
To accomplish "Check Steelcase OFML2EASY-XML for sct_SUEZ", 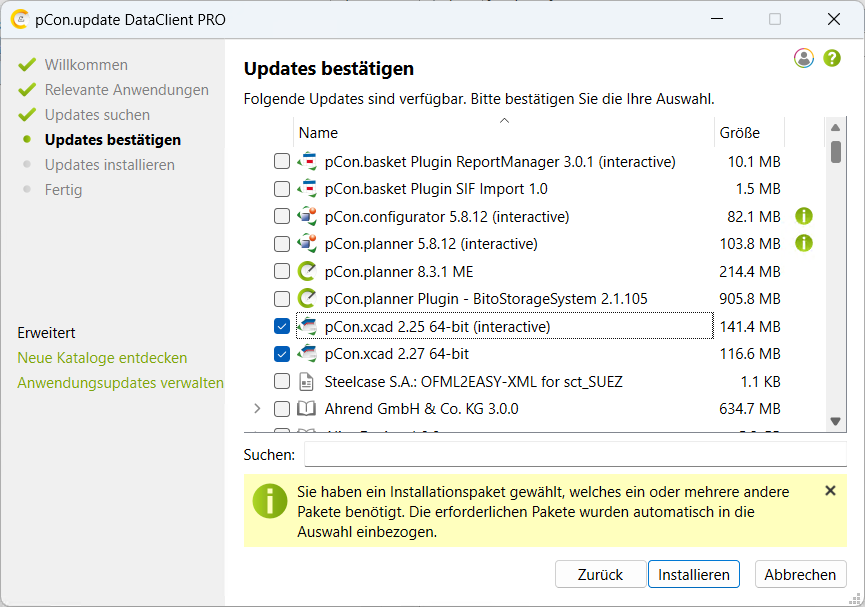I will coord(281,381).
